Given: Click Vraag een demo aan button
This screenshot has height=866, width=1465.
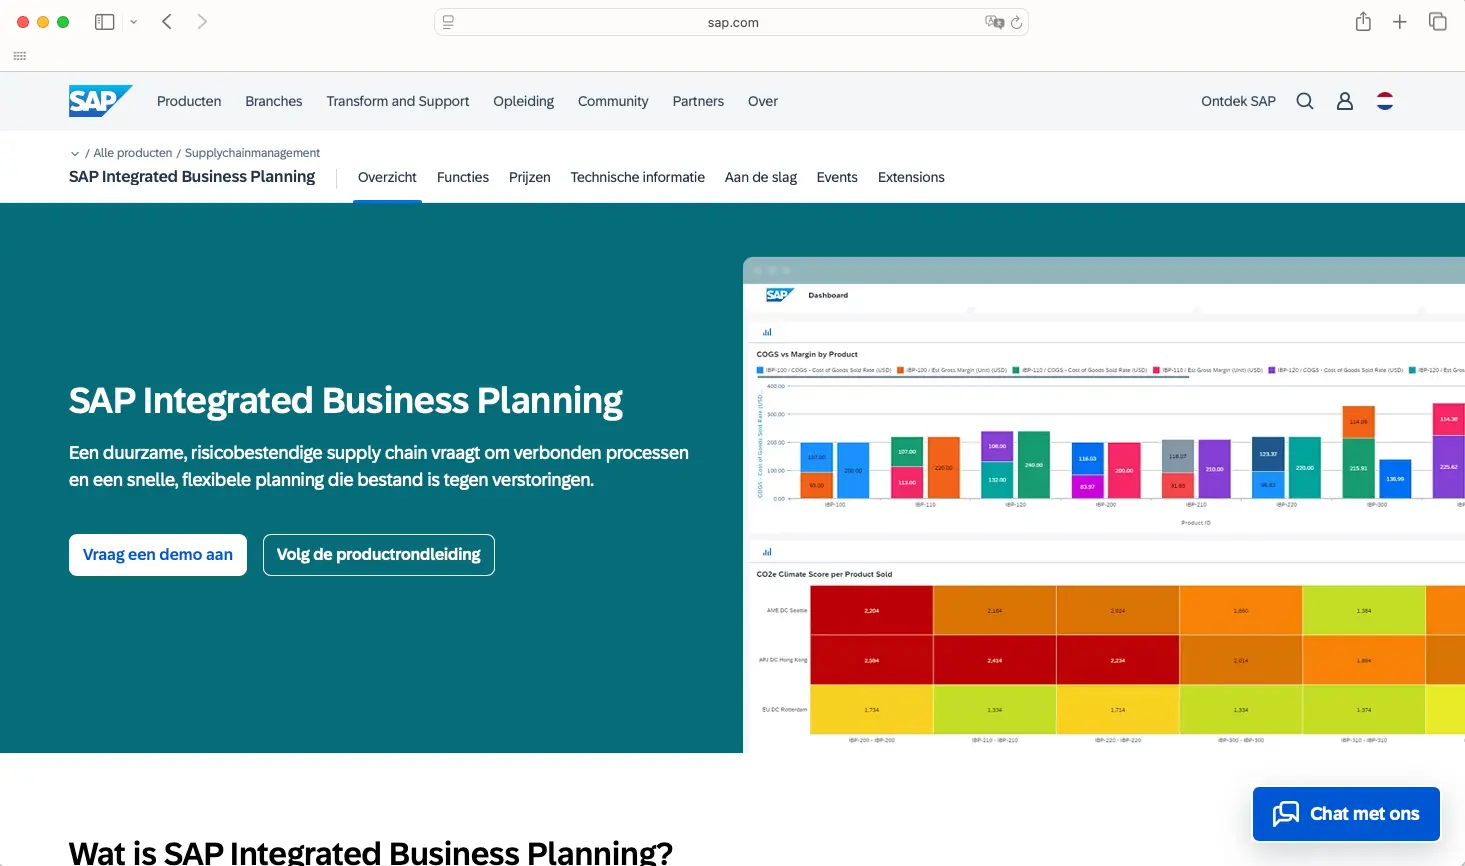Looking at the screenshot, I should pyautogui.click(x=158, y=555).
